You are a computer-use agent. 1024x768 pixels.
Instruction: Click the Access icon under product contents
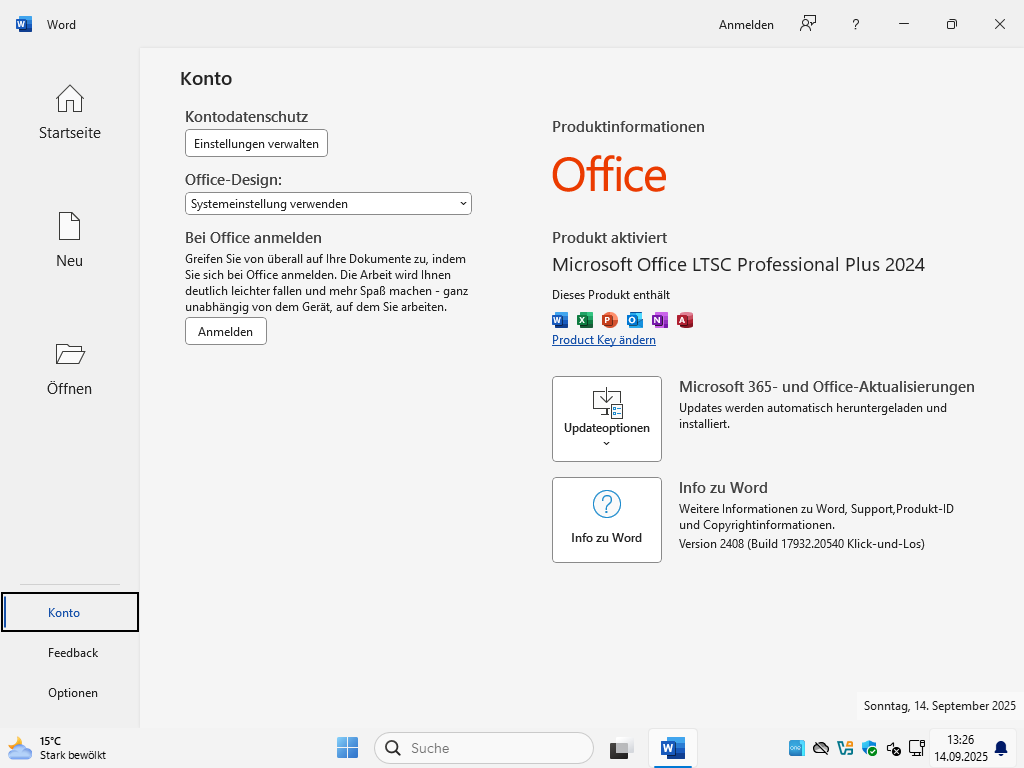[x=684, y=320]
